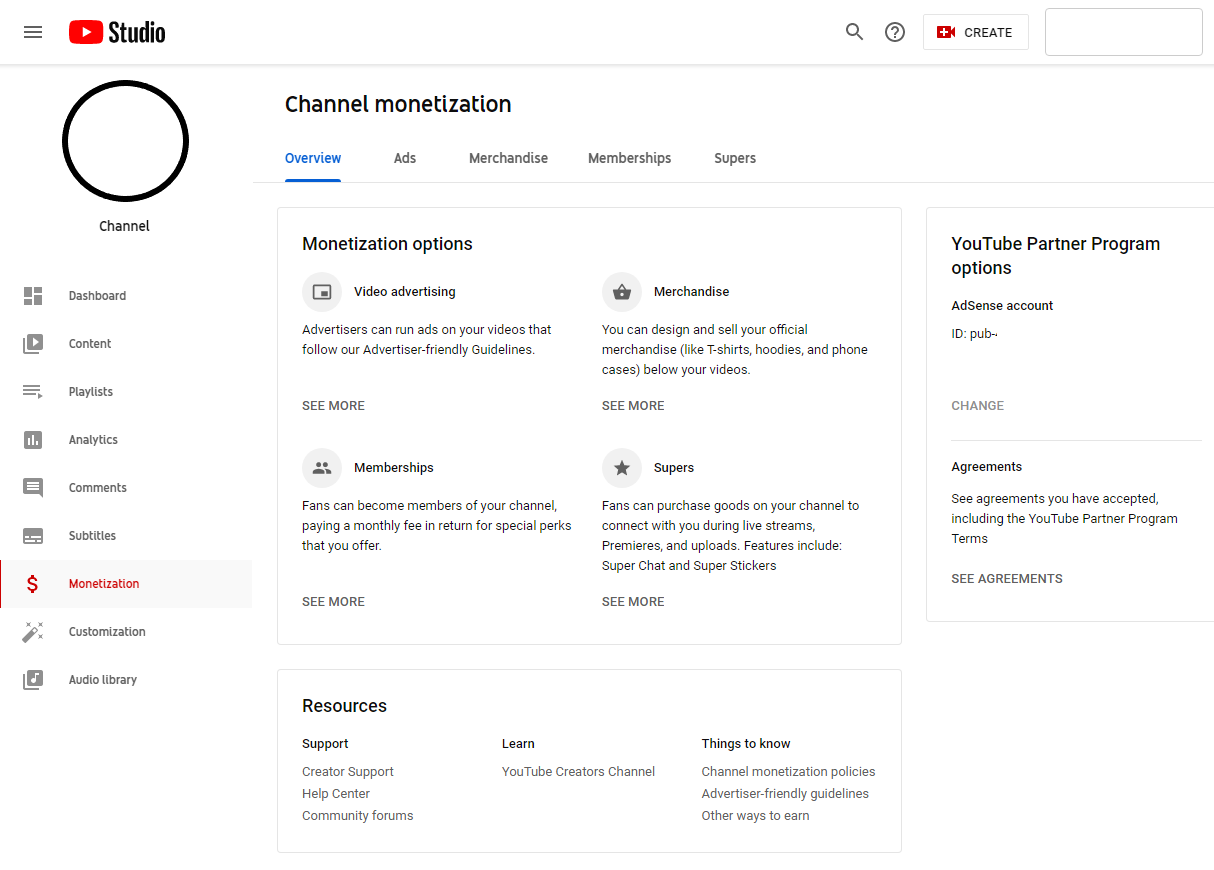The image size is (1214, 870).
Task: Open Content from the sidebar
Action: (90, 344)
